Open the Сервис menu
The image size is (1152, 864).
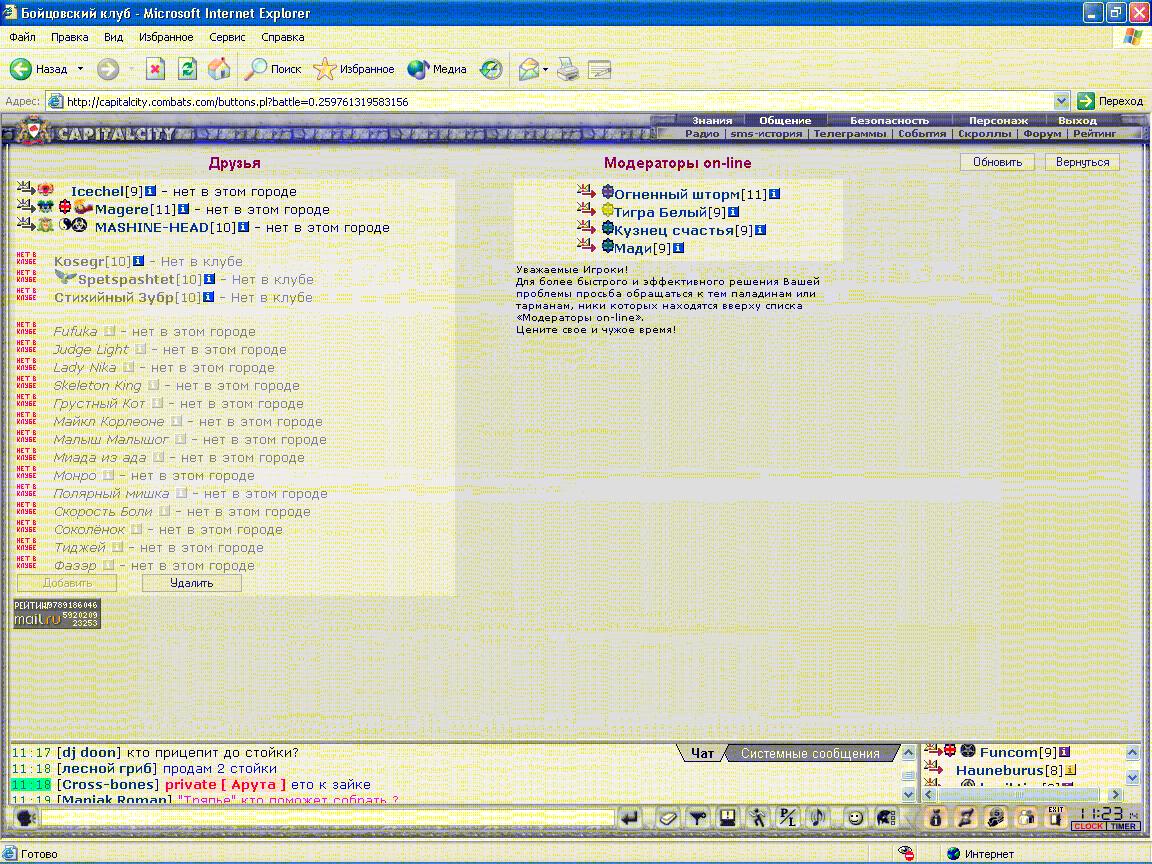pos(227,37)
